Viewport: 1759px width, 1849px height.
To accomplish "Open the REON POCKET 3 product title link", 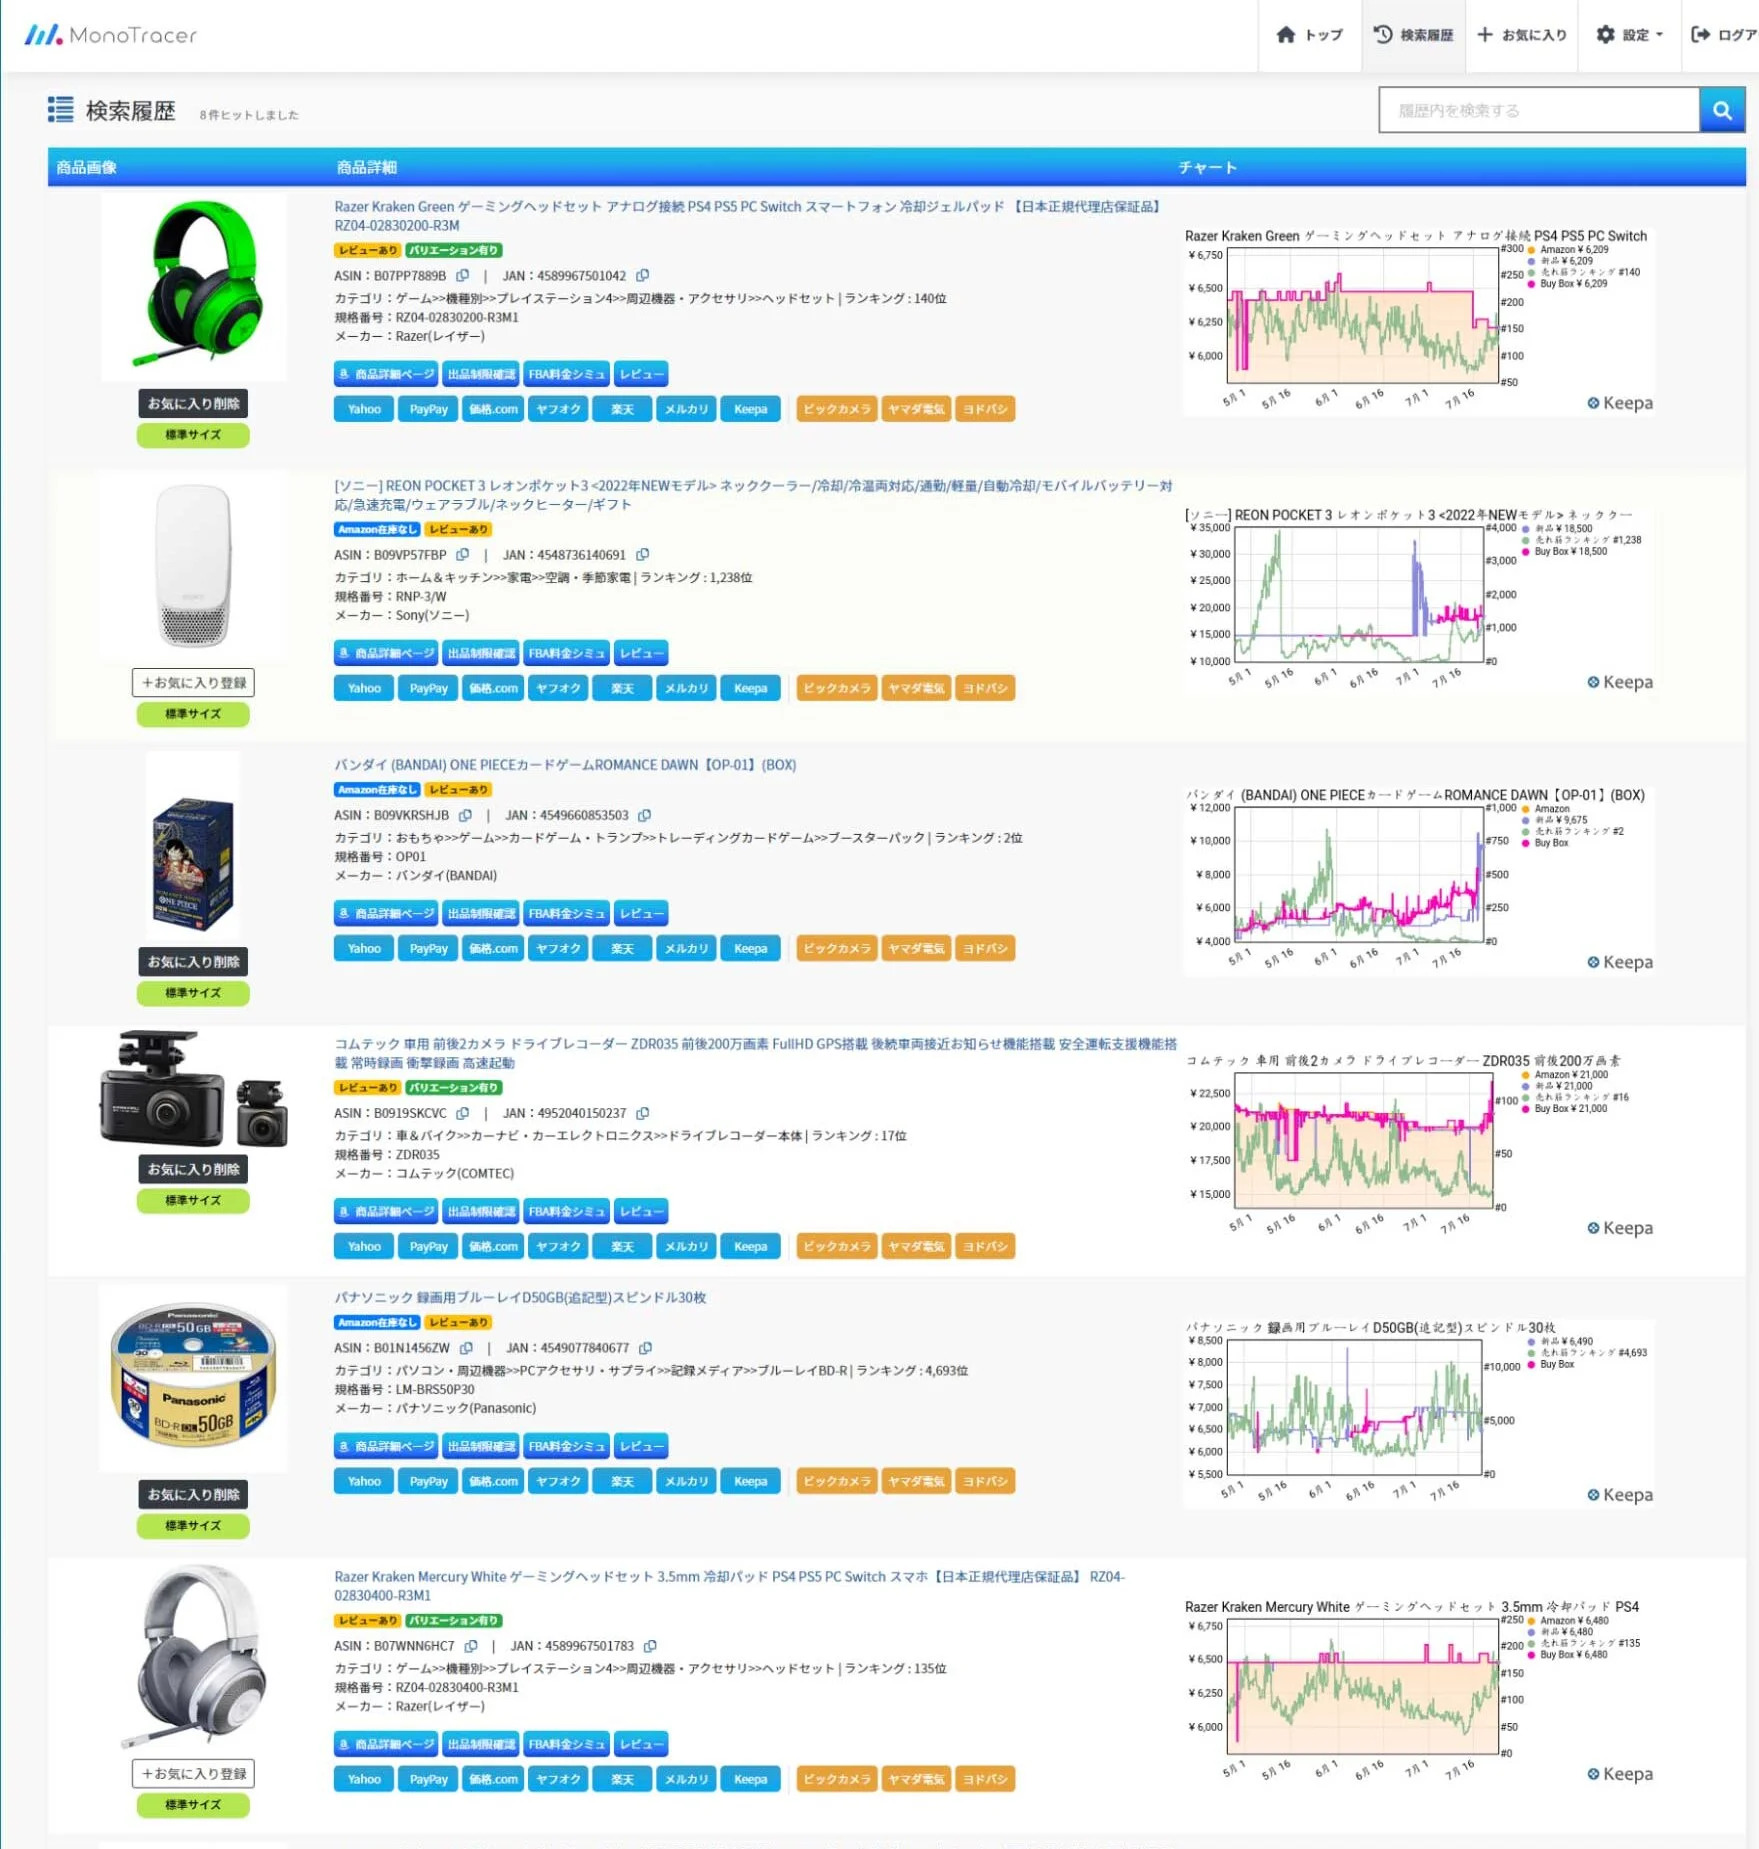I will click(753, 495).
